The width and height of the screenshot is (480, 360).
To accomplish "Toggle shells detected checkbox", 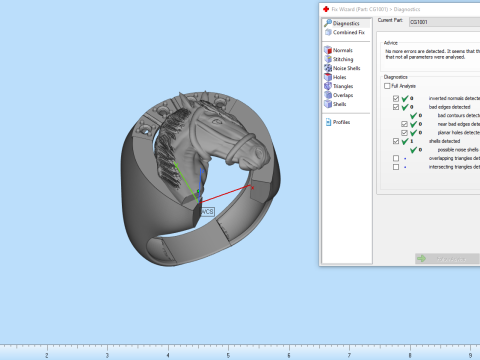I will click(396, 141).
